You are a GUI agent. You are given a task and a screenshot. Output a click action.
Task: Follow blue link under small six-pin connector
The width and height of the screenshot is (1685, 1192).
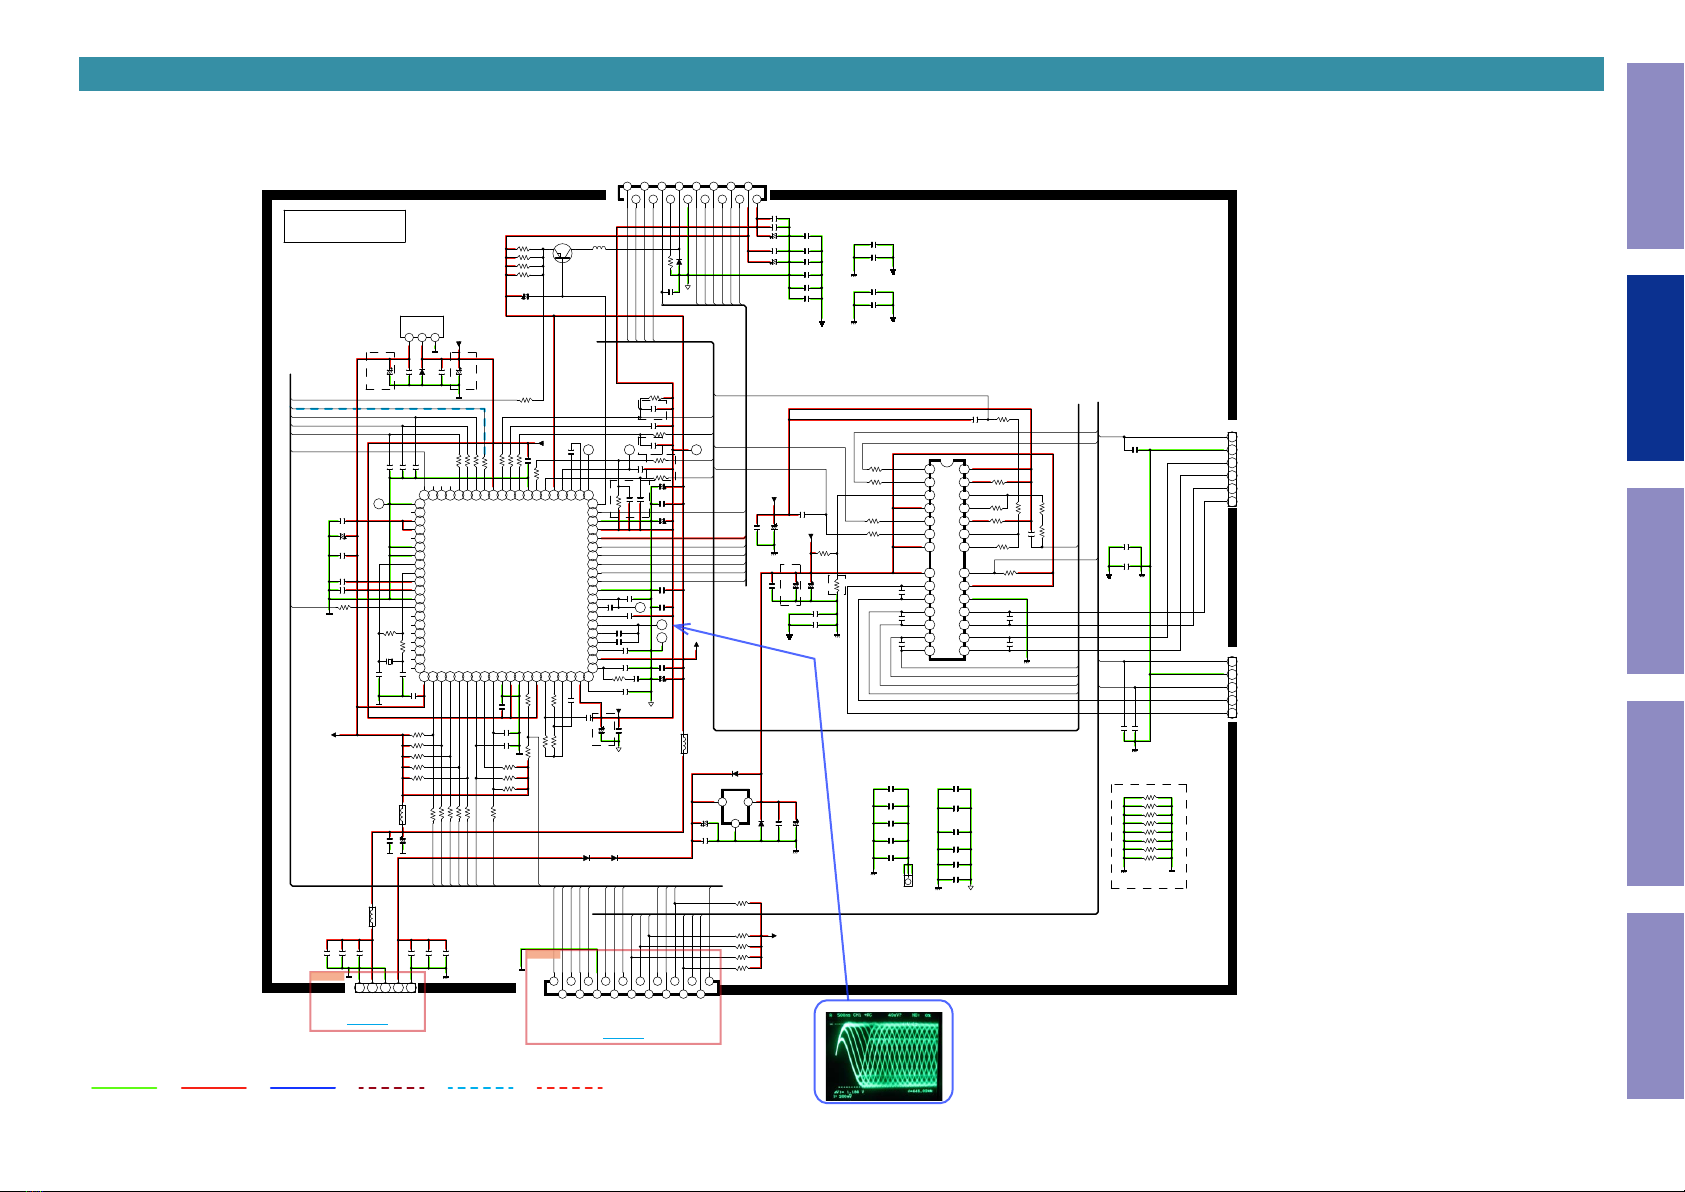[x=367, y=1025]
